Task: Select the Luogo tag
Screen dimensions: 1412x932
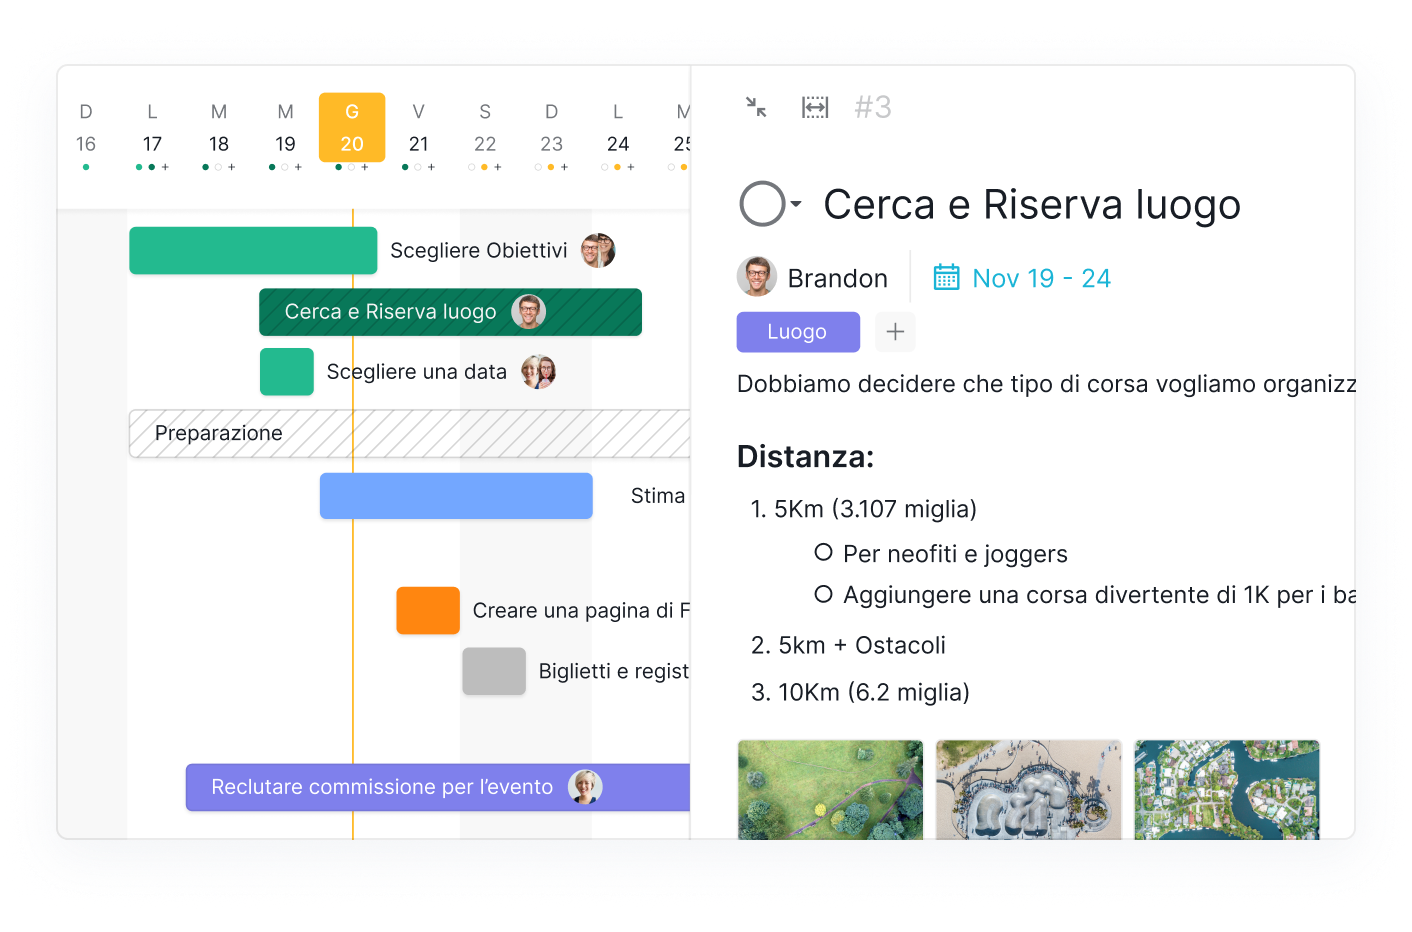Action: pyautogui.click(x=798, y=332)
